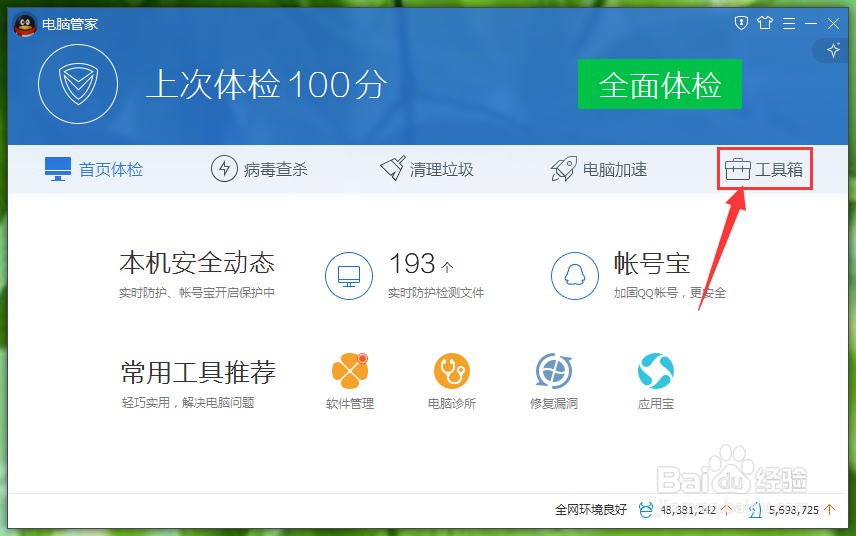Open 帐号宝 account protection heading
Viewport: 856px width, 536px height.
pos(652,264)
